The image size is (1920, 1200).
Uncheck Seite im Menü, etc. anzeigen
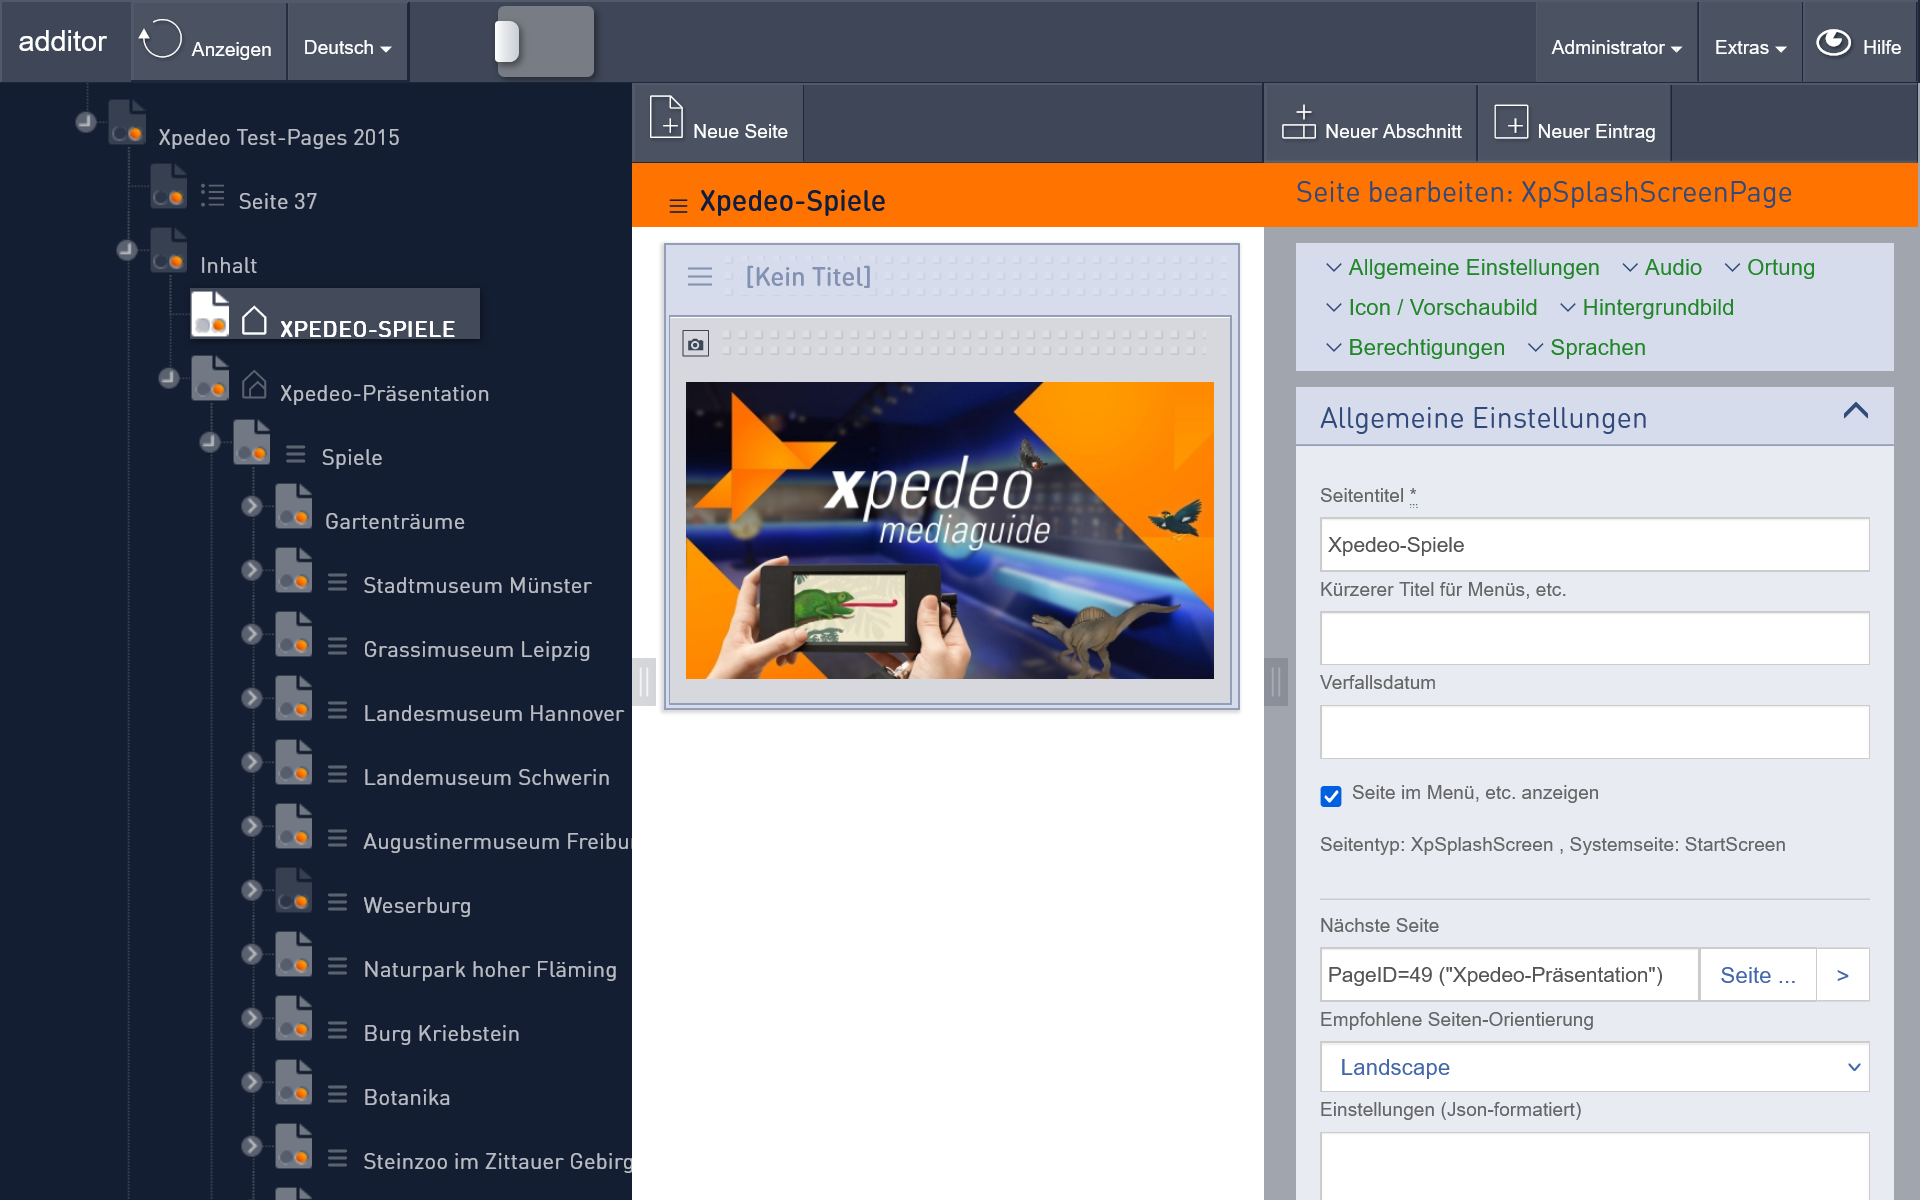[x=1331, y=796]
